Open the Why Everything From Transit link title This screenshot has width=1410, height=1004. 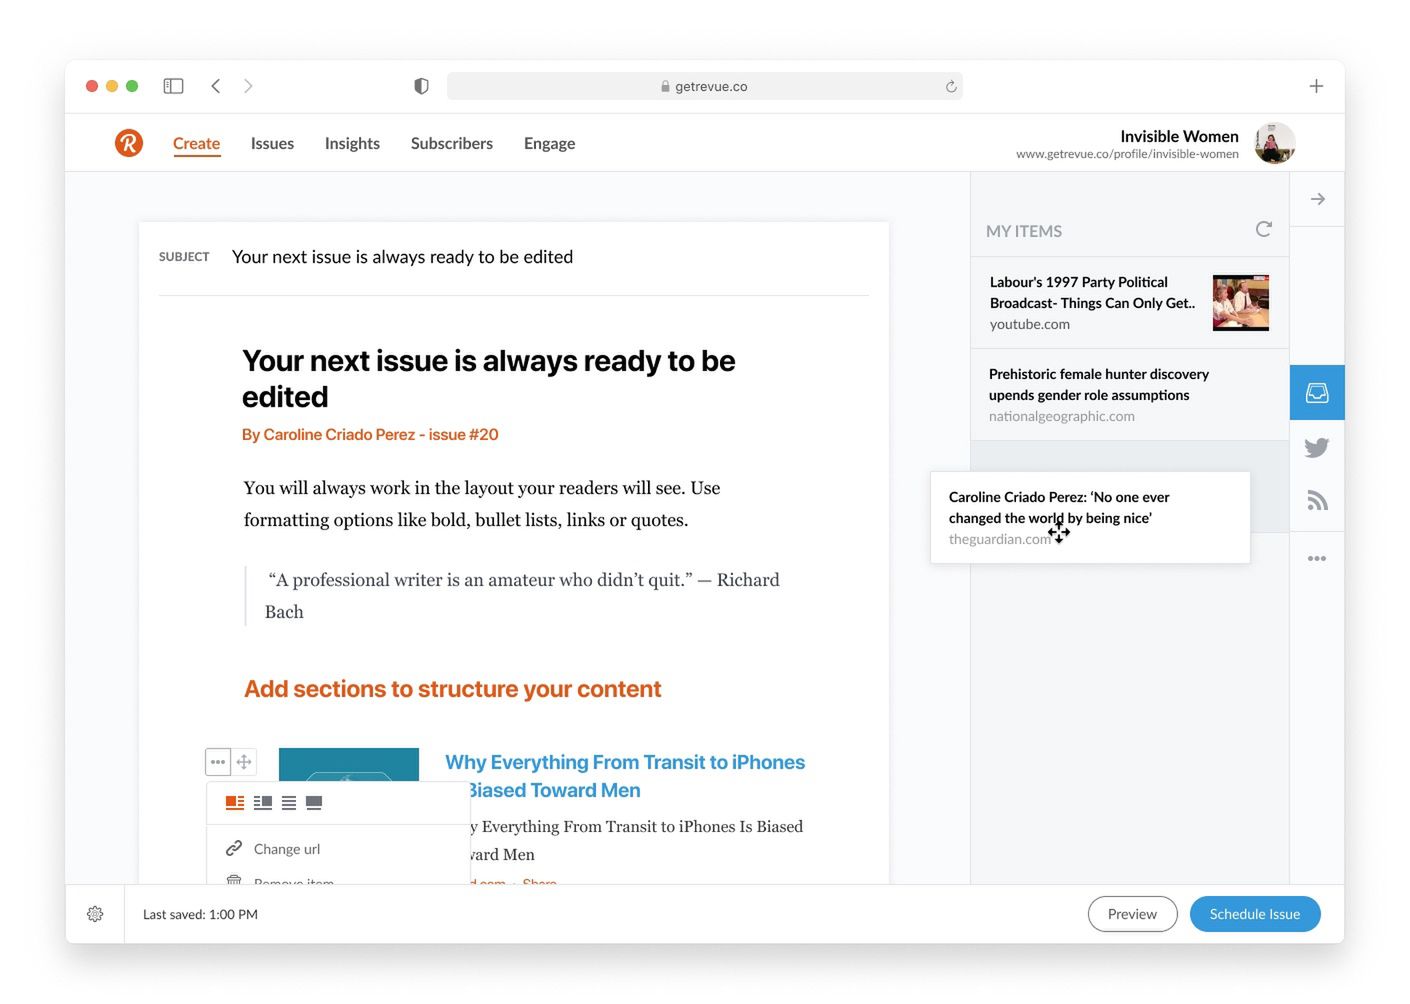pos(625,776)
